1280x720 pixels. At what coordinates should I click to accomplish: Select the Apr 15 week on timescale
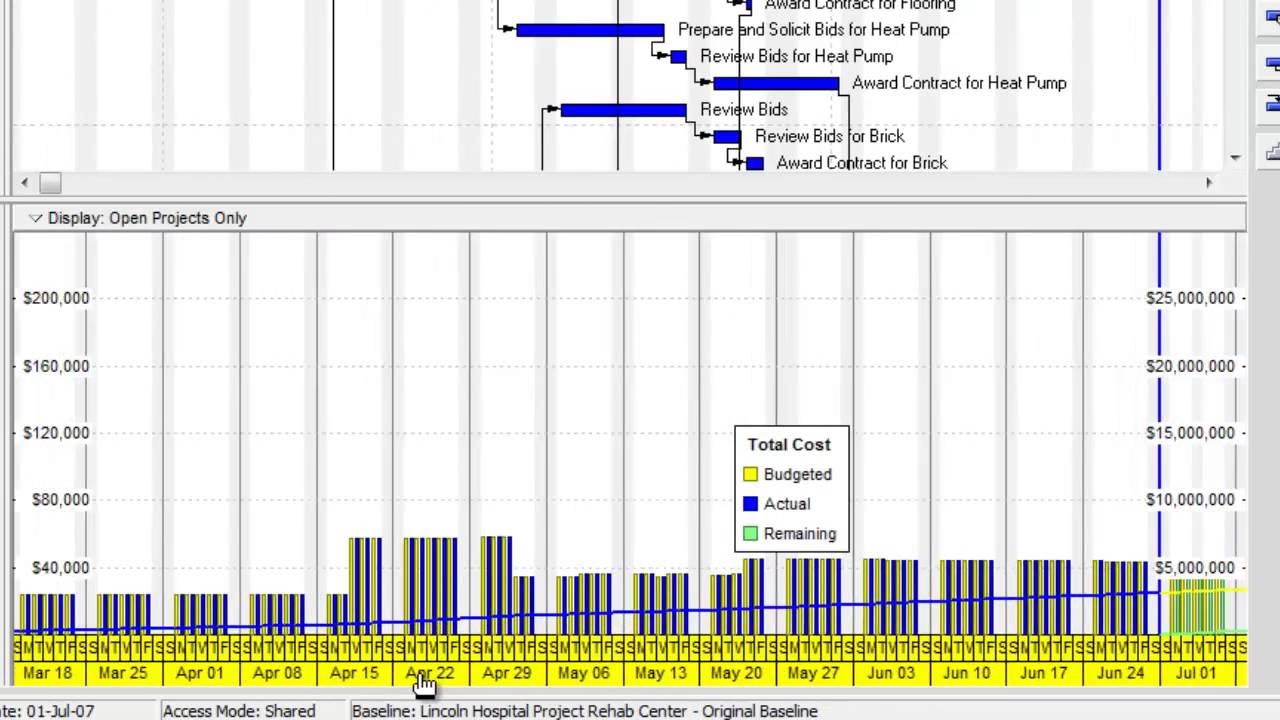354,673
